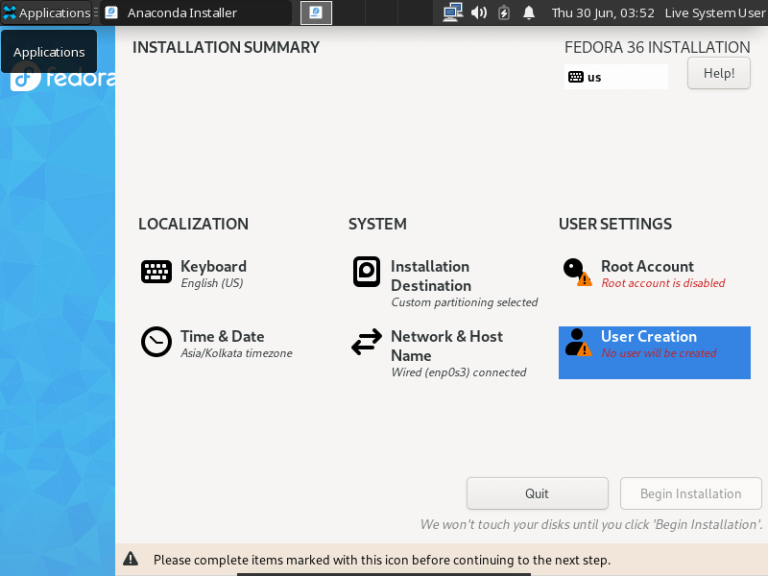Click the User Creation person icon
This screenshot has height=576, width=768.
[578, 342]
